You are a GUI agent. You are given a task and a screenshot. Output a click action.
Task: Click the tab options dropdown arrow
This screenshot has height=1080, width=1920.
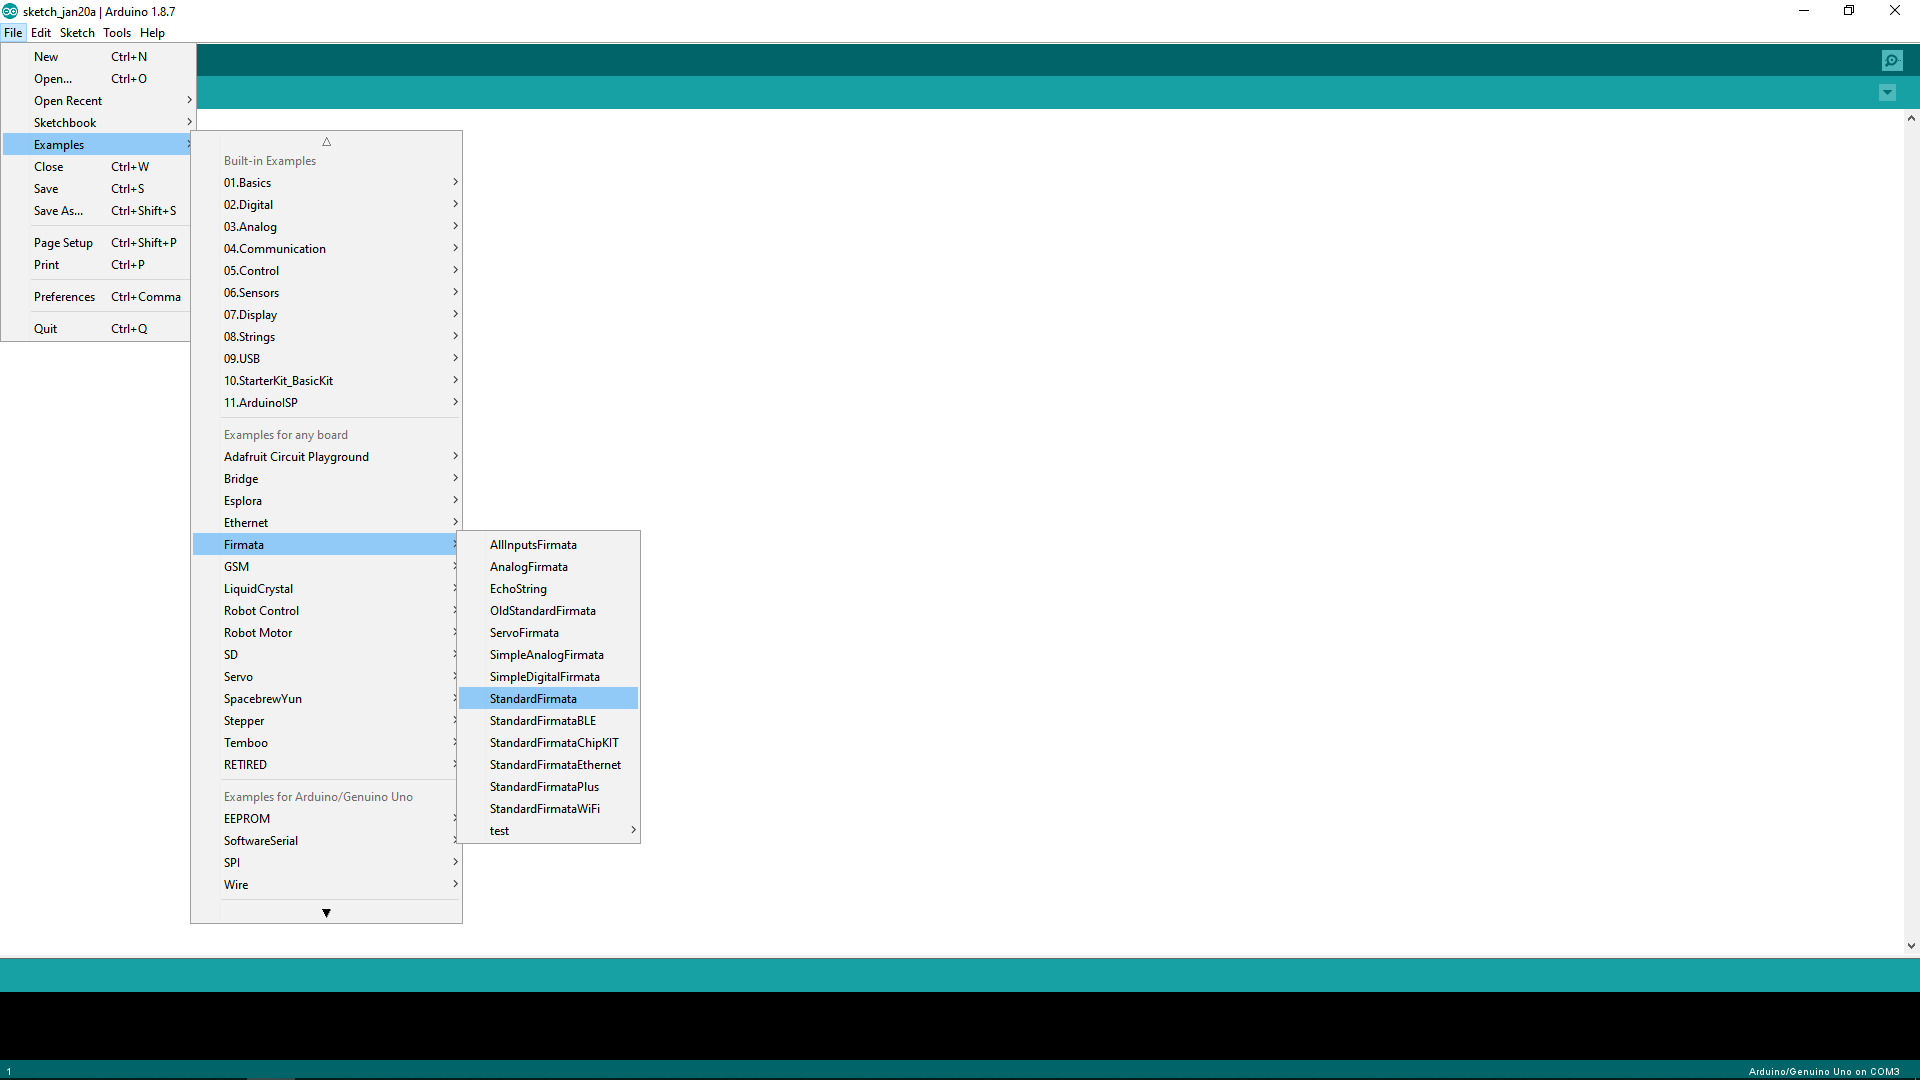(x=1887, y=93)
